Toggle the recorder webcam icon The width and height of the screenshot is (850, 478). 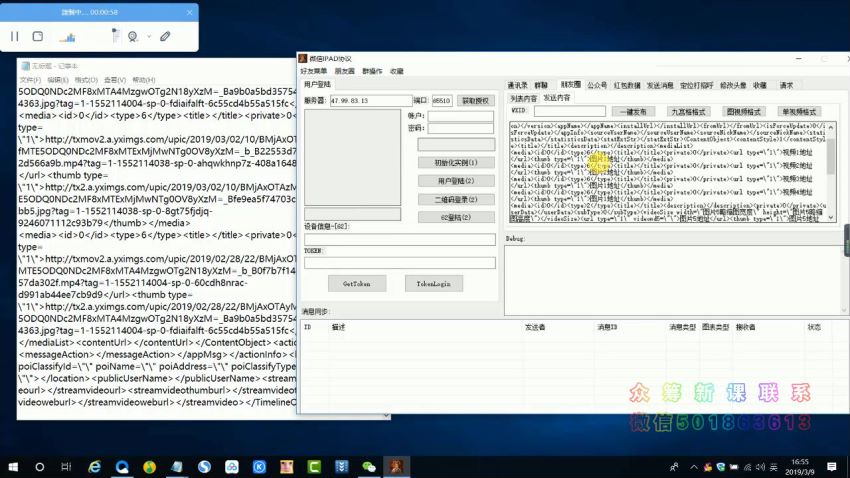coord(133,36)
